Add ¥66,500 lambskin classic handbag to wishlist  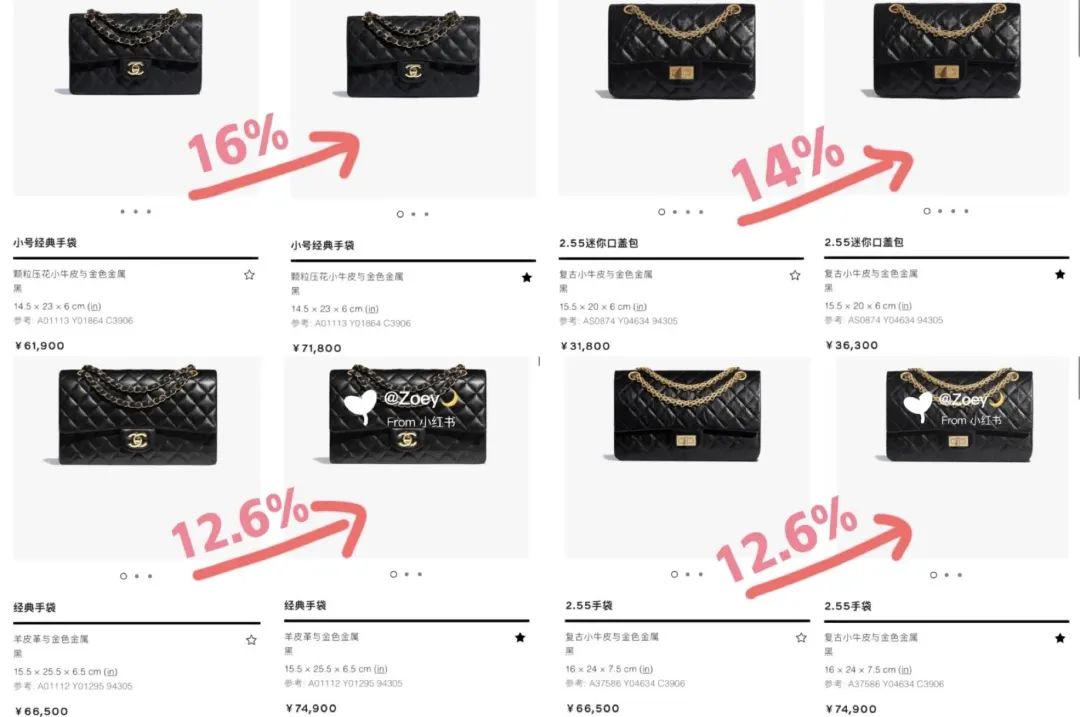coord(251,640)
